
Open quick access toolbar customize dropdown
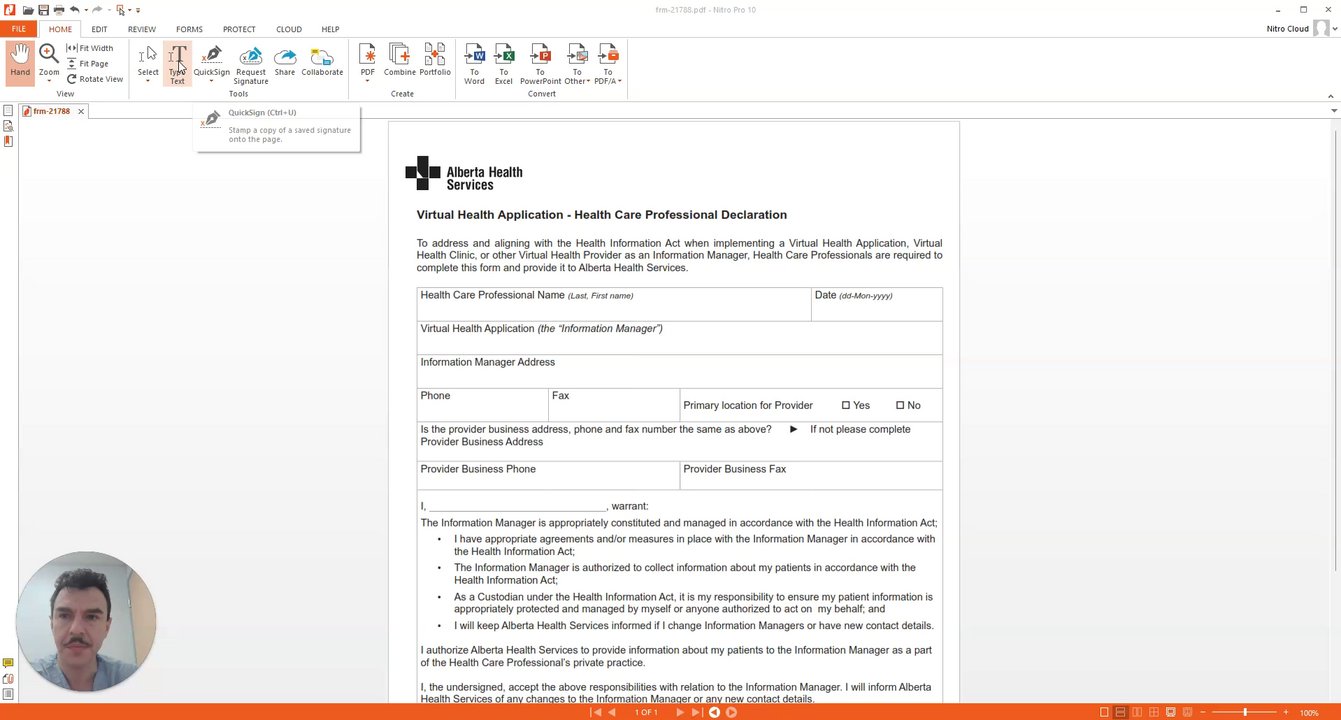pos(138,10)
